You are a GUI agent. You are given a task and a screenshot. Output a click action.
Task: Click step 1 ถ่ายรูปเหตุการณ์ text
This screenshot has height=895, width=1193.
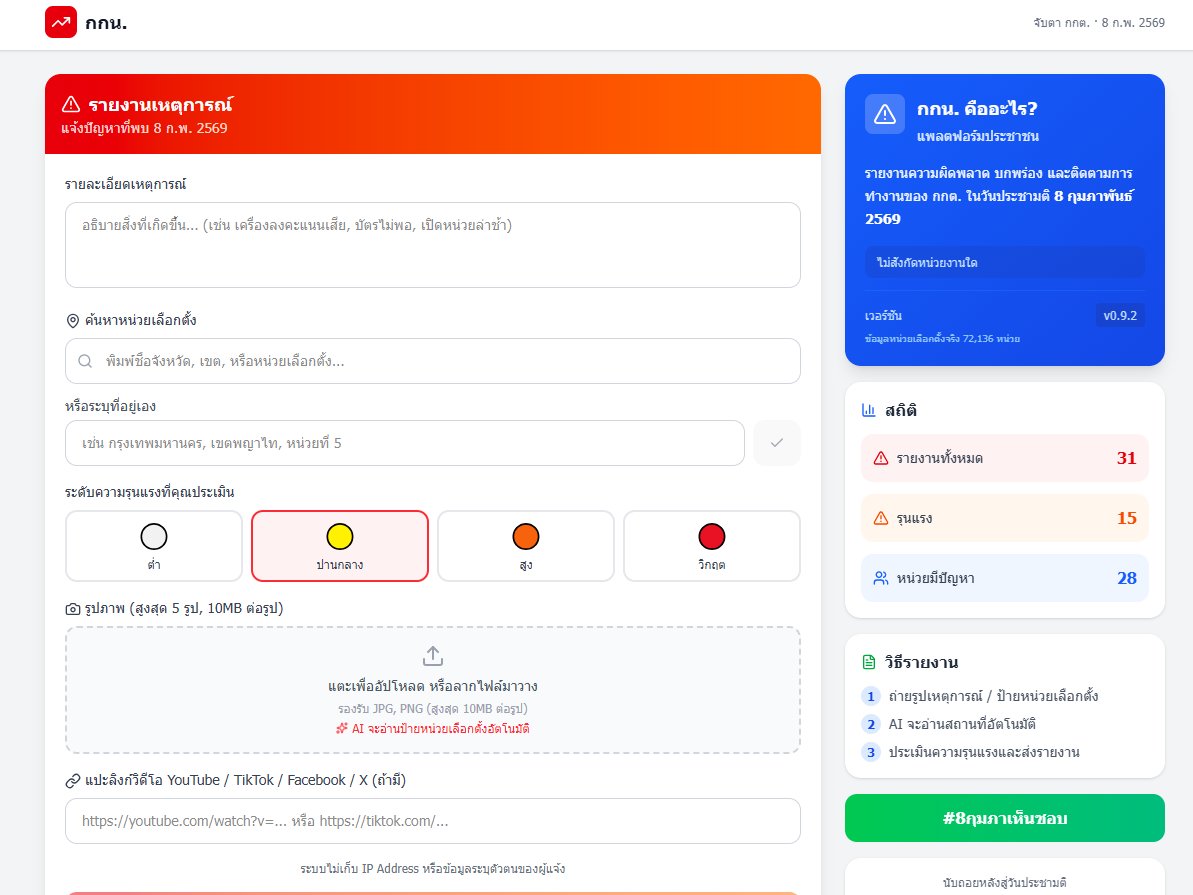[993, 696]
